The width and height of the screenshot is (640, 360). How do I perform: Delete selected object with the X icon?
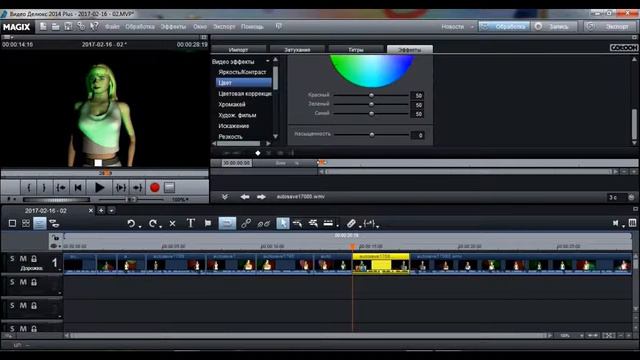click(173, 223)
